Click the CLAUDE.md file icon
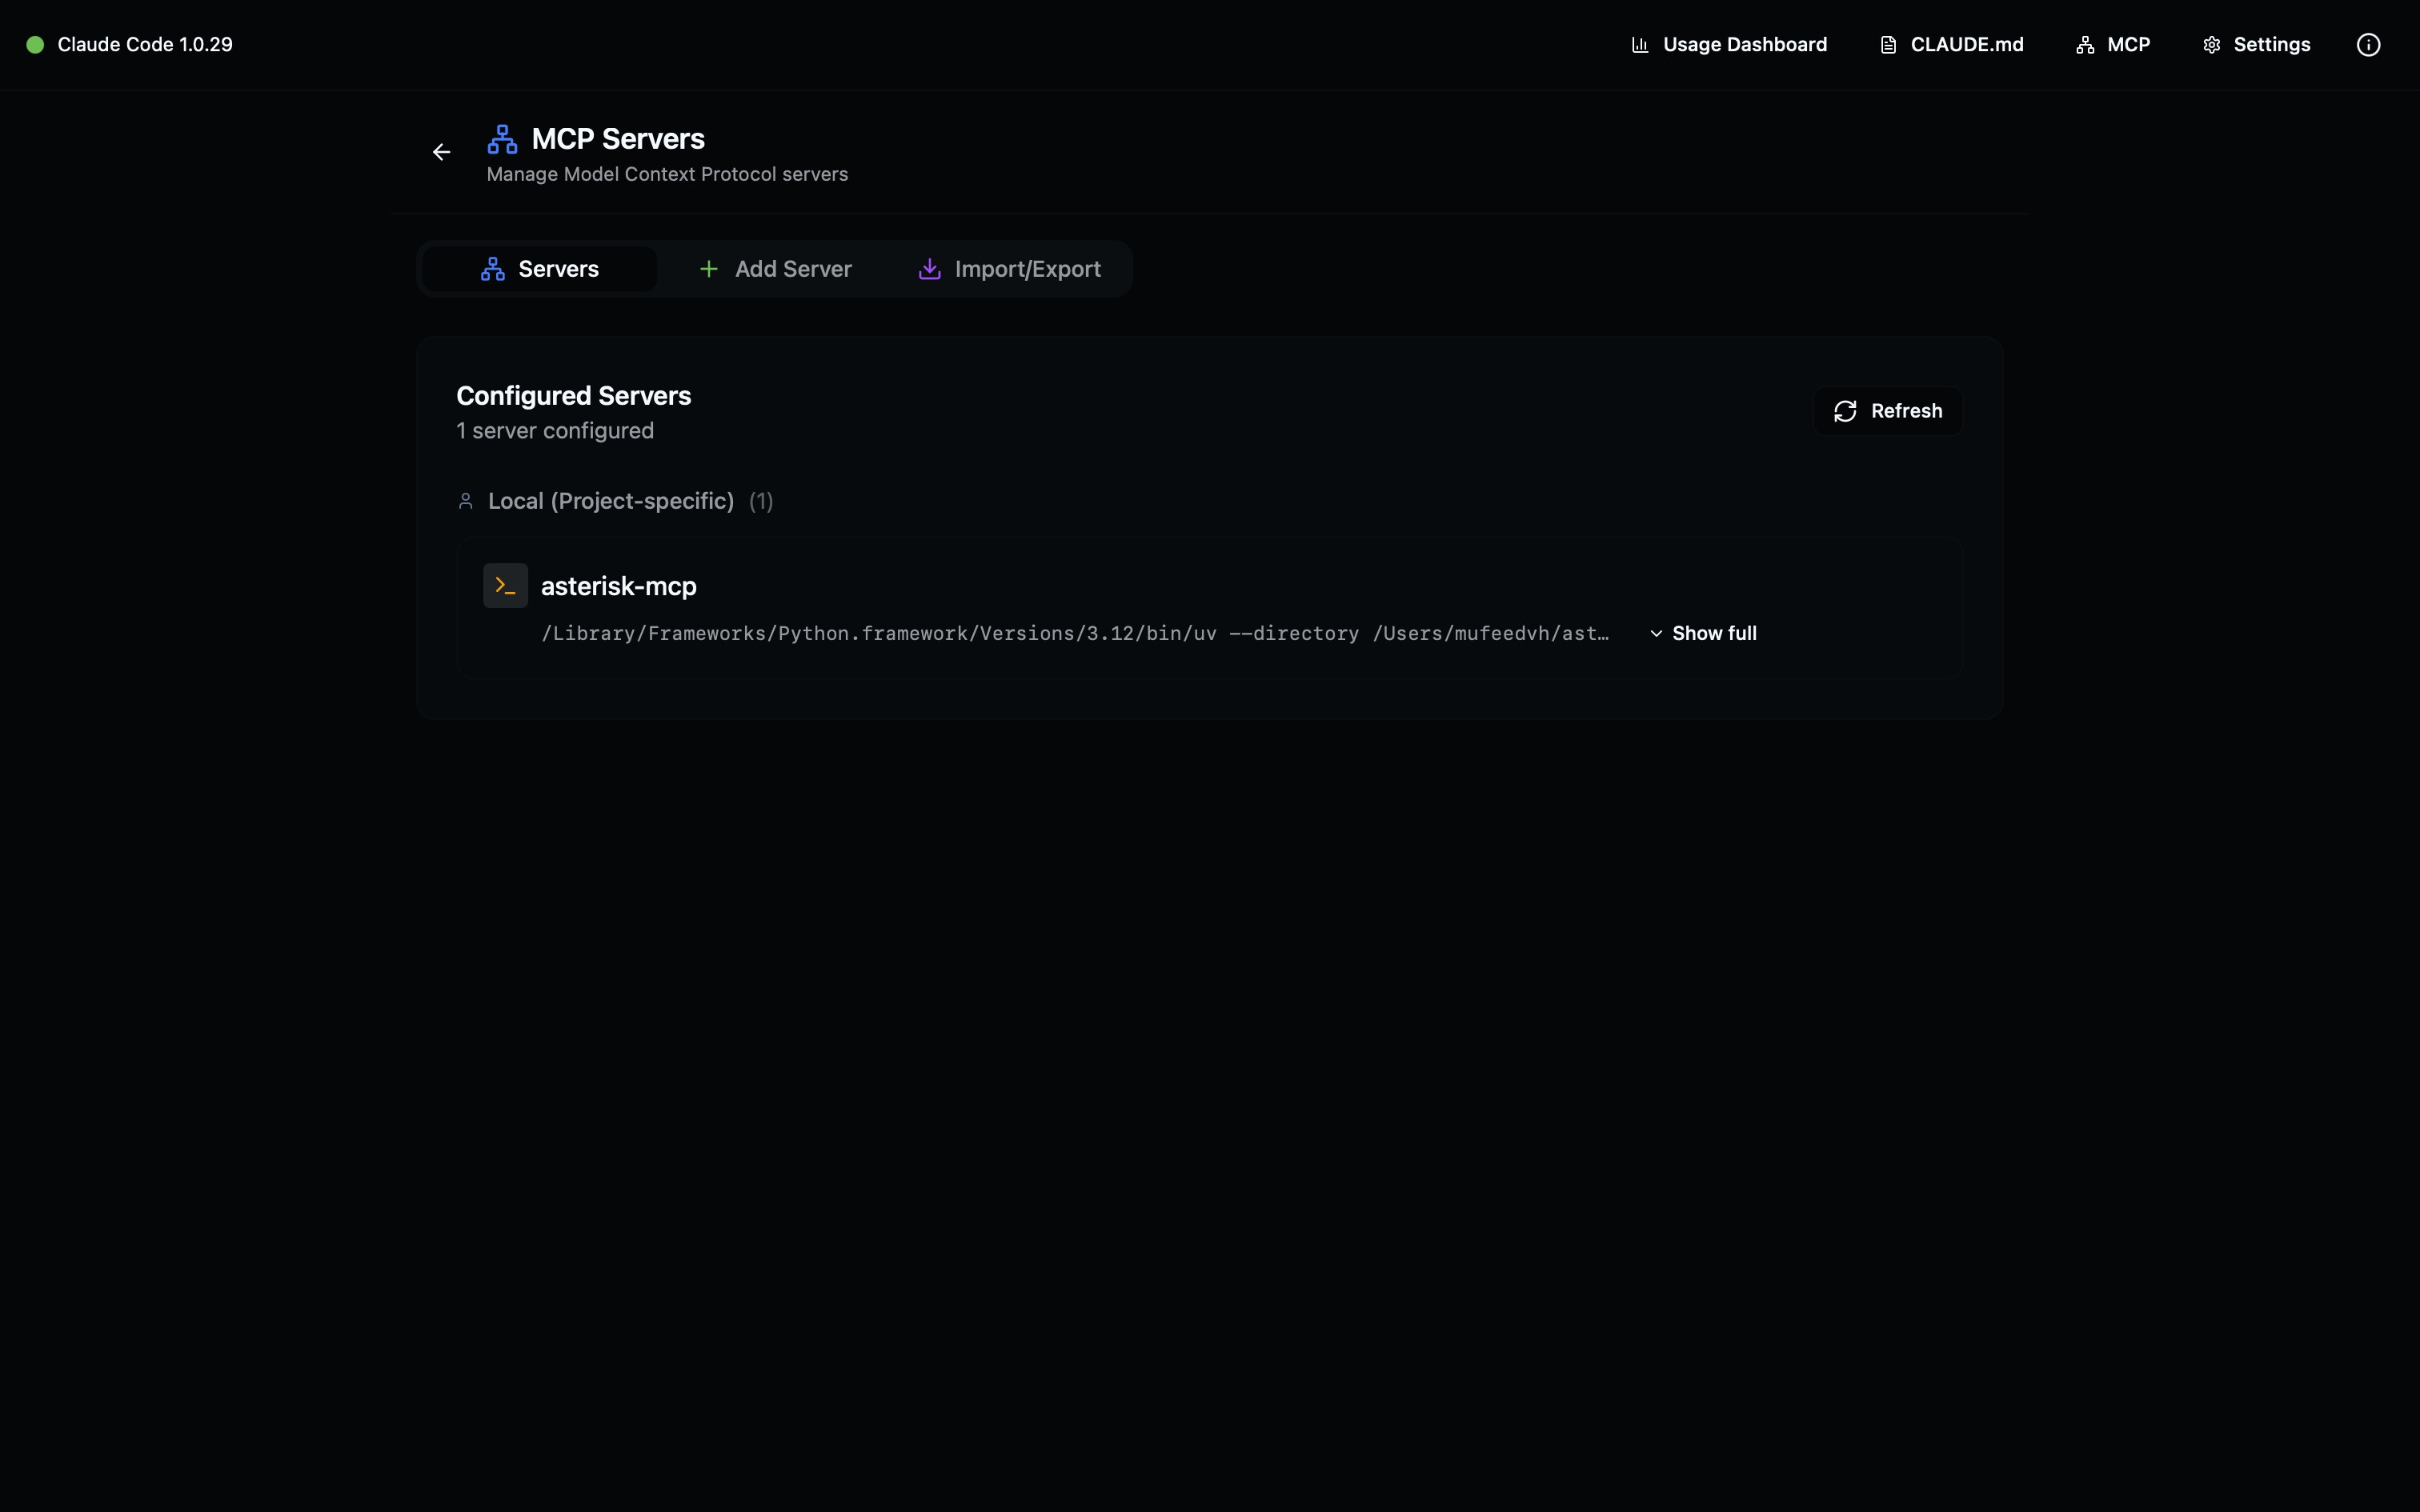 (x=1888, y=45)
